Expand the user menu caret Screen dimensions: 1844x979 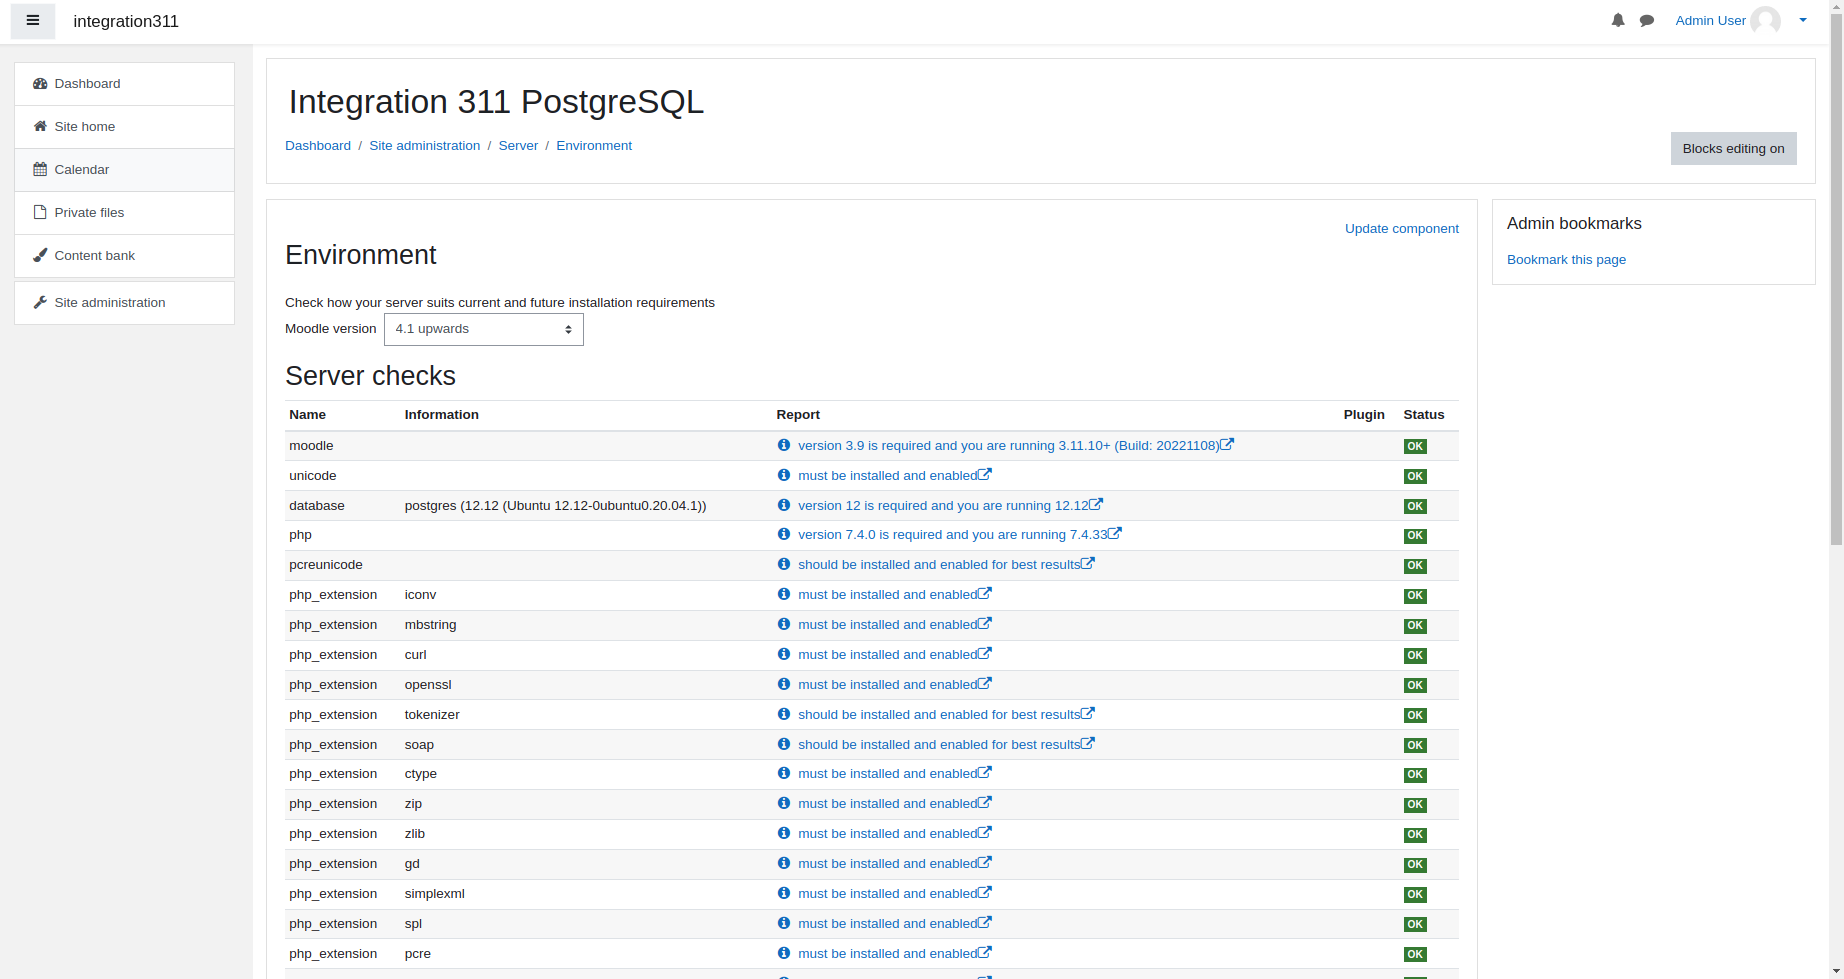(1803, 21)
